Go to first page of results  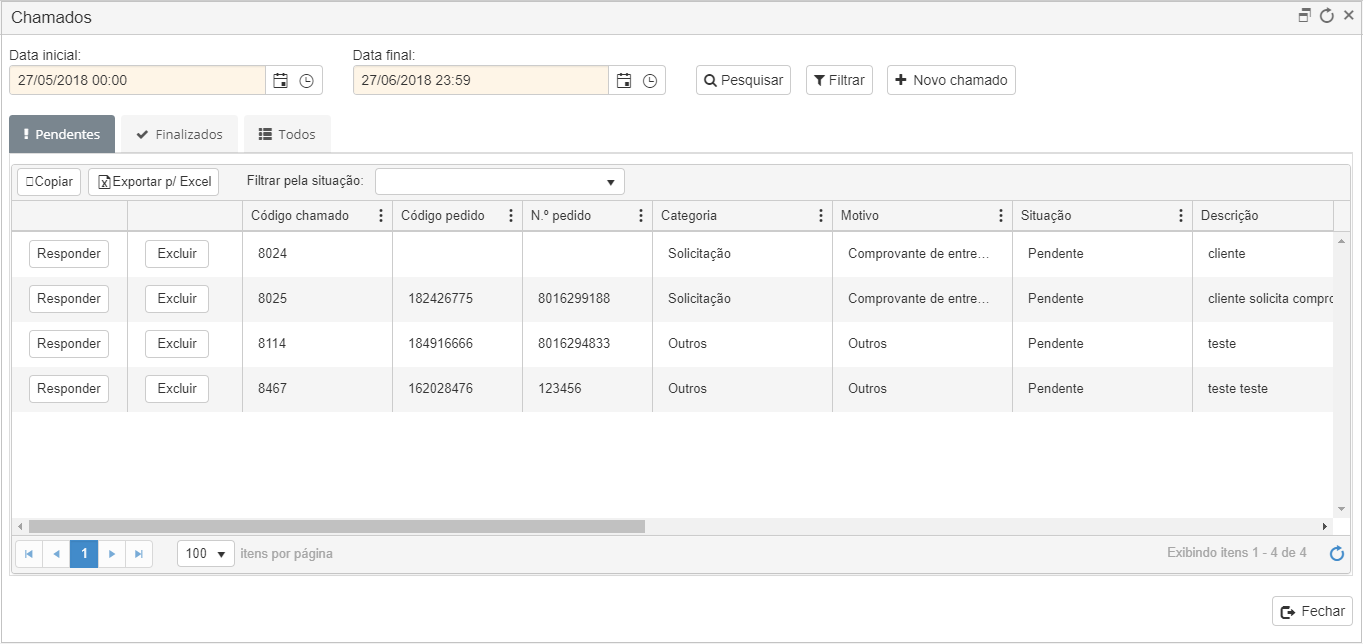pos(29,554)
